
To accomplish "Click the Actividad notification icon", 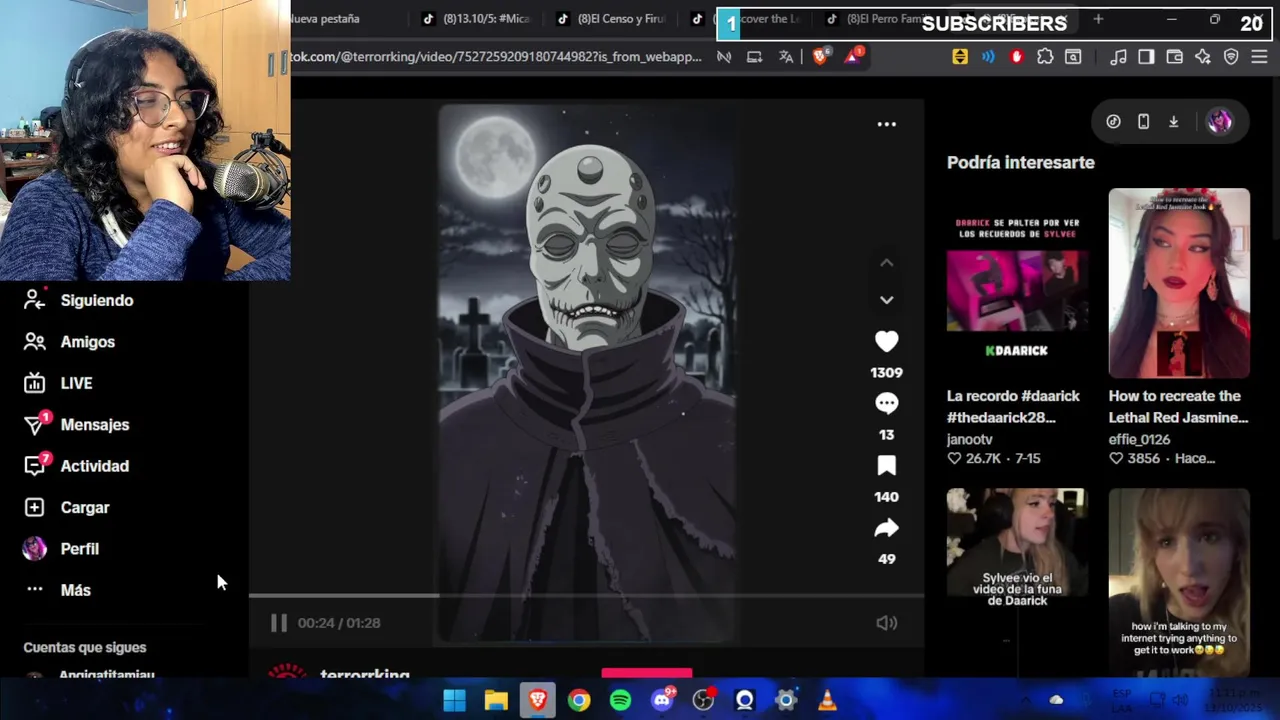I will pos(34,466).
